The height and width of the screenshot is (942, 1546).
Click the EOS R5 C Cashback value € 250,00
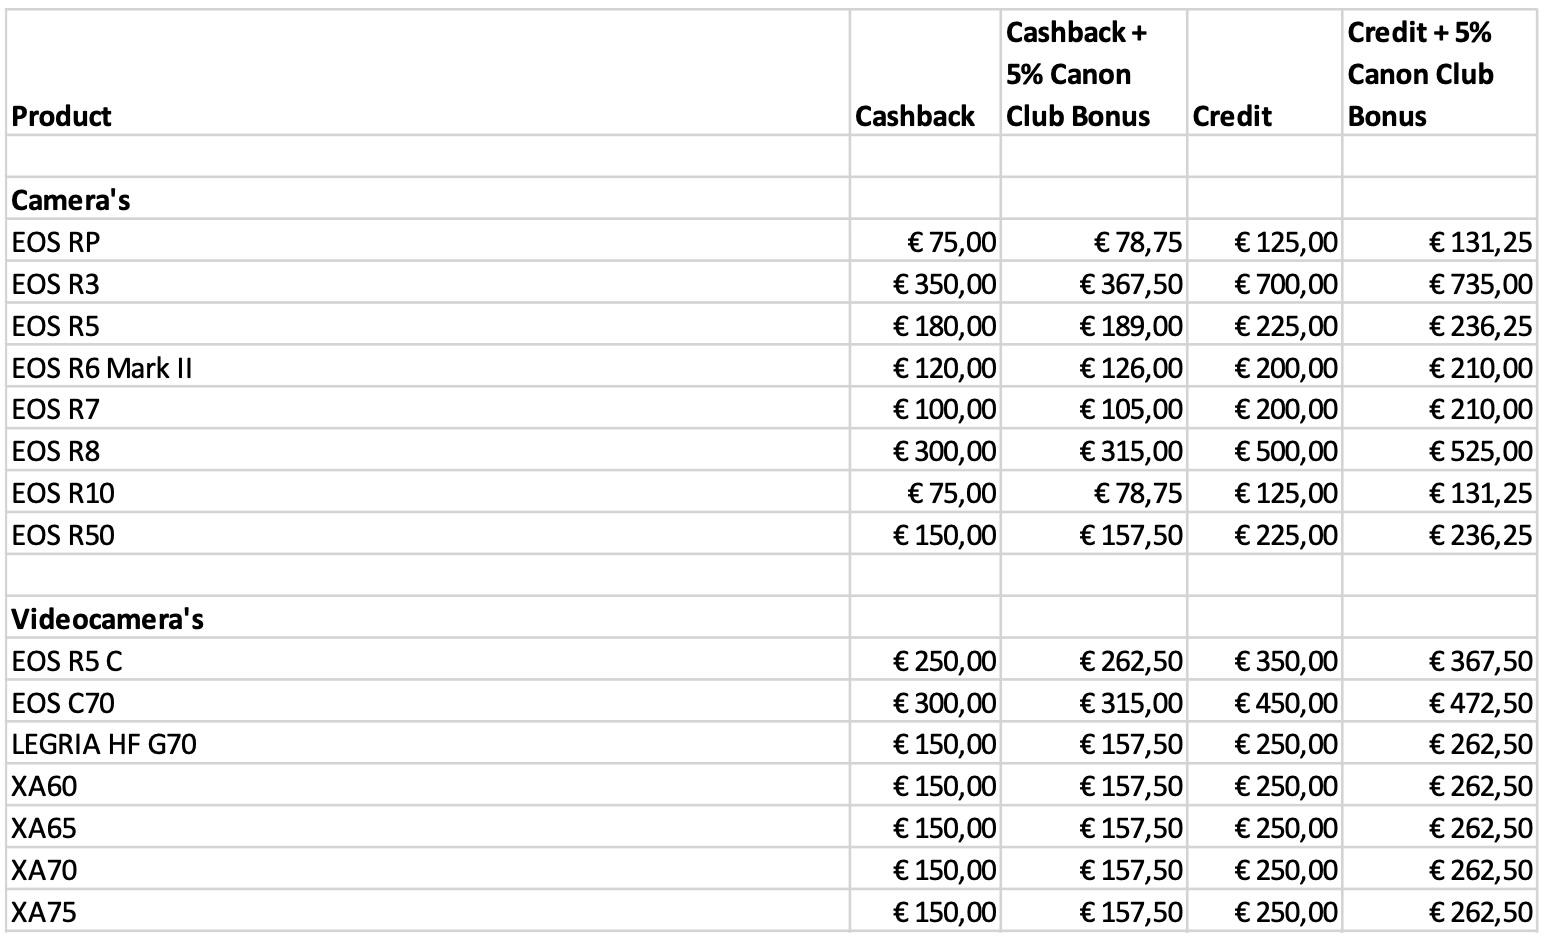[945, 661]
